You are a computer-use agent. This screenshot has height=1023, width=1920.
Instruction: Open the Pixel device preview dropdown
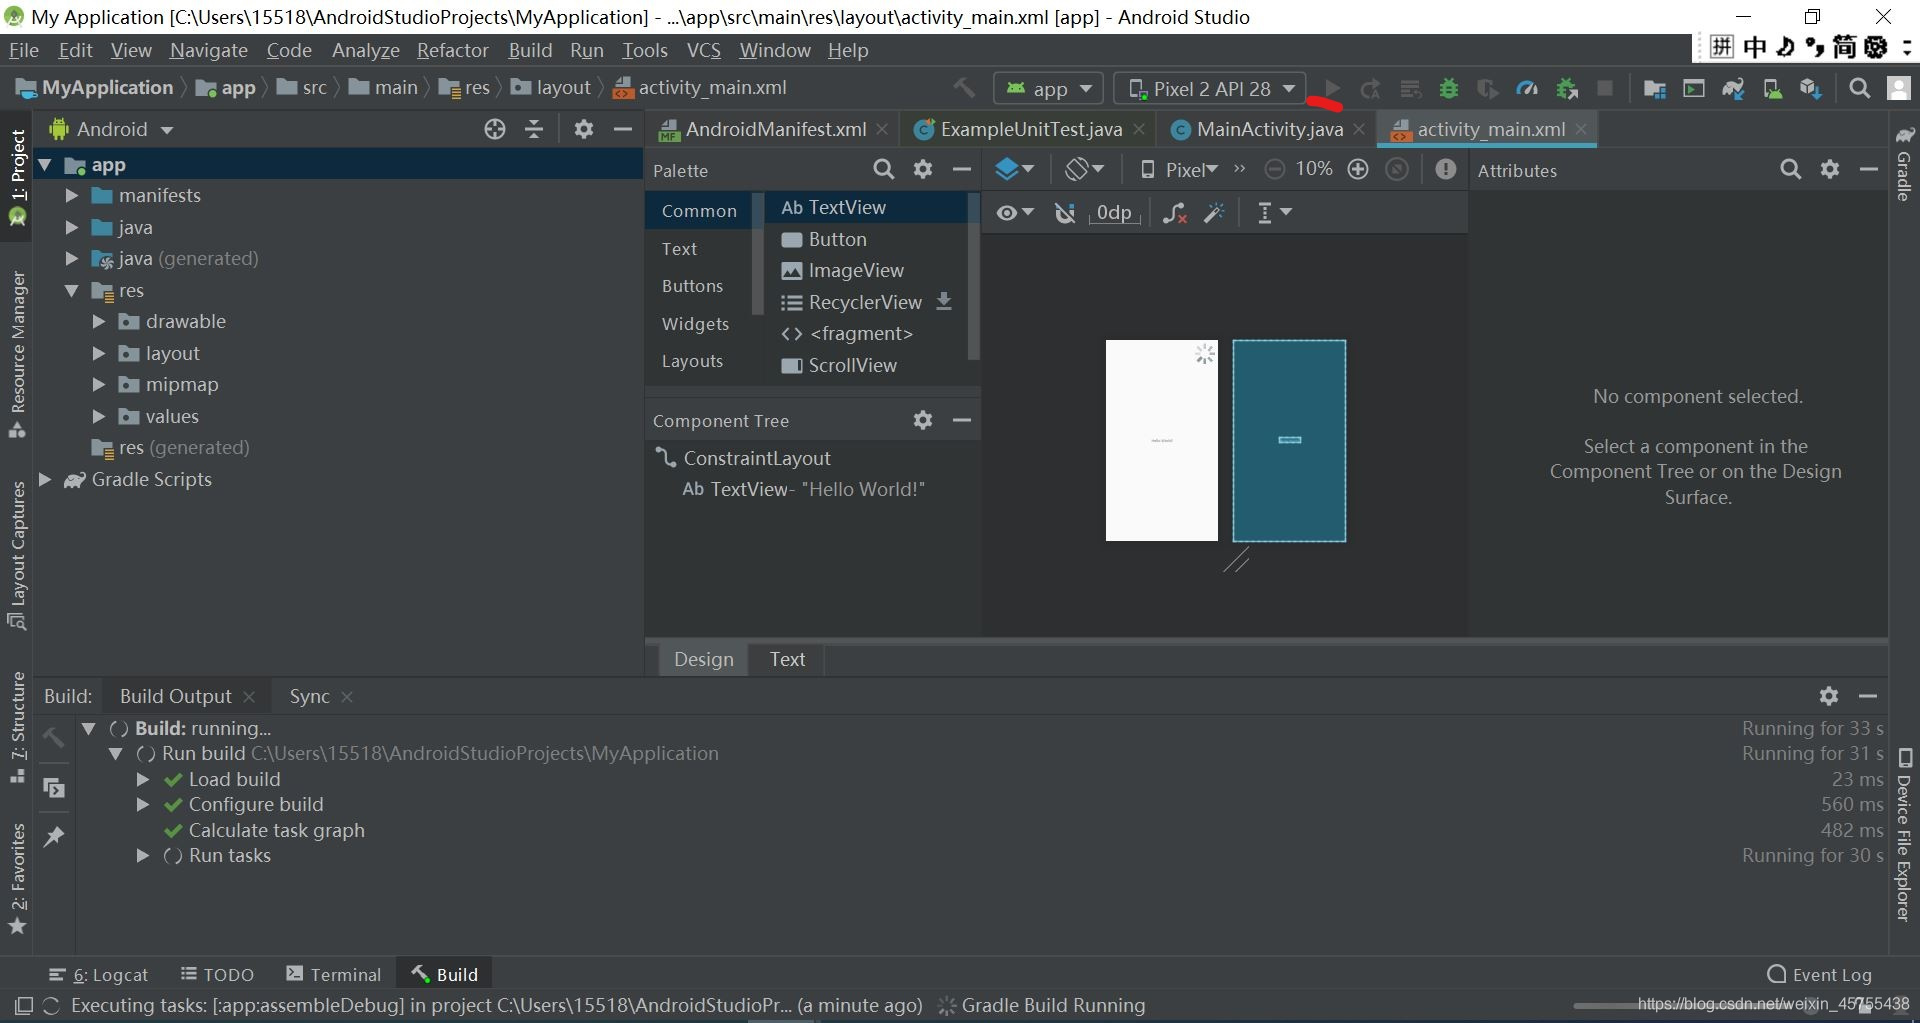coord(1179,170)
